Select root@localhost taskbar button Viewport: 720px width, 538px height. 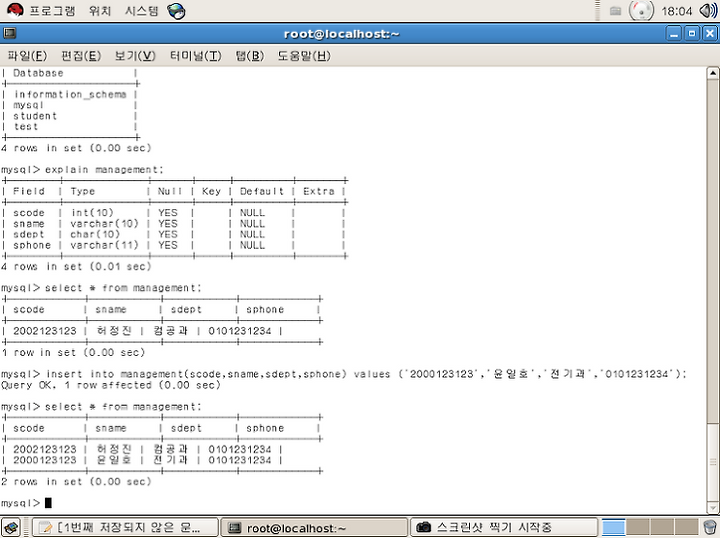pyautogui.click(x=314, y=527)
